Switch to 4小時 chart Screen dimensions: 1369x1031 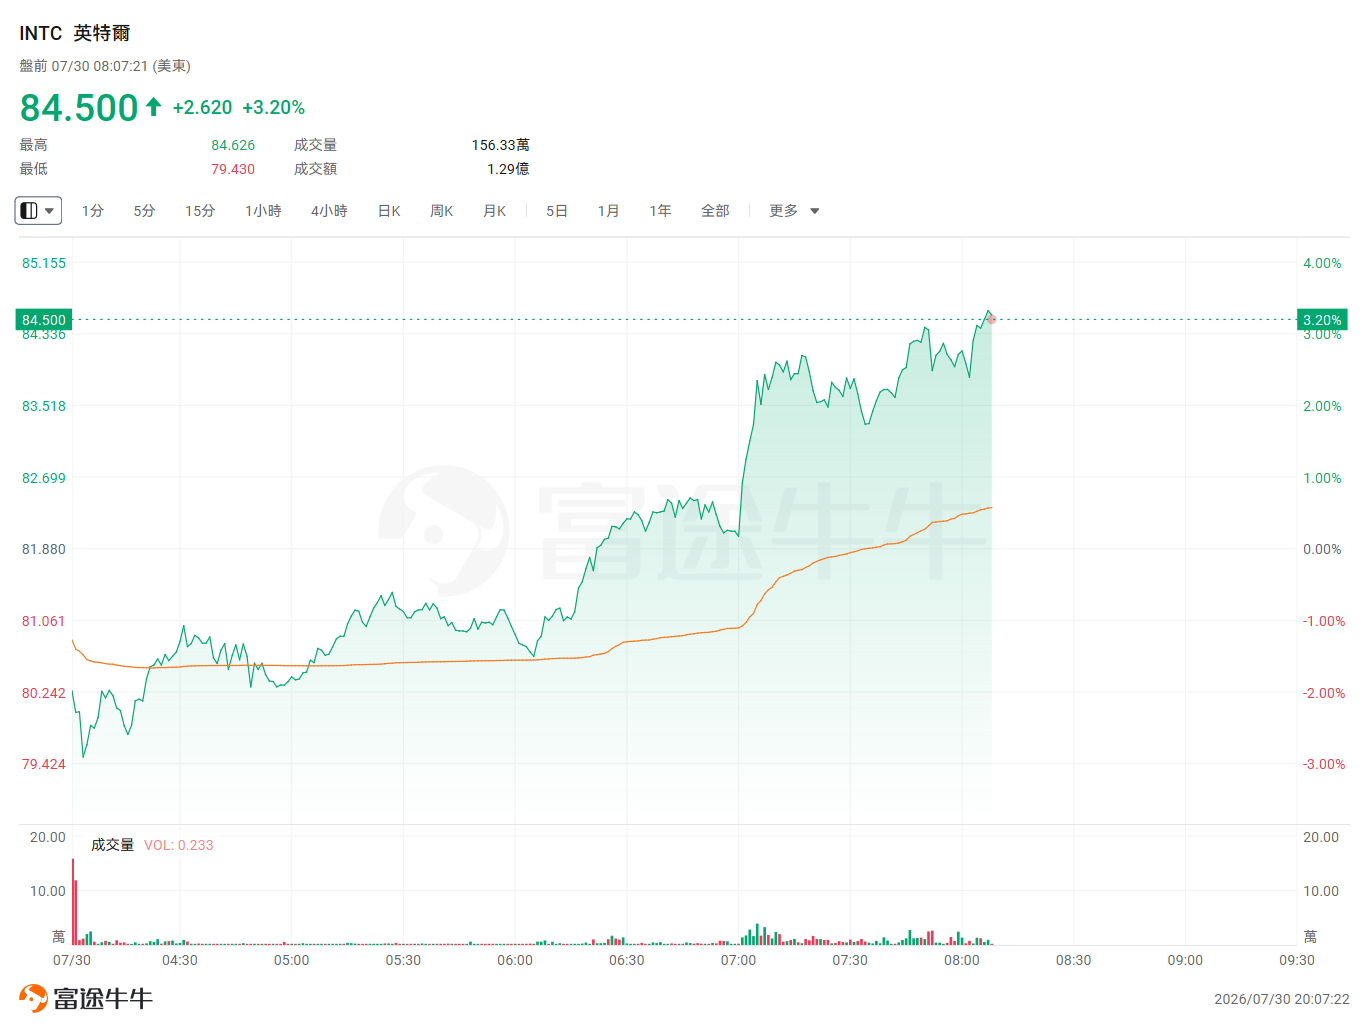[329, 211]
